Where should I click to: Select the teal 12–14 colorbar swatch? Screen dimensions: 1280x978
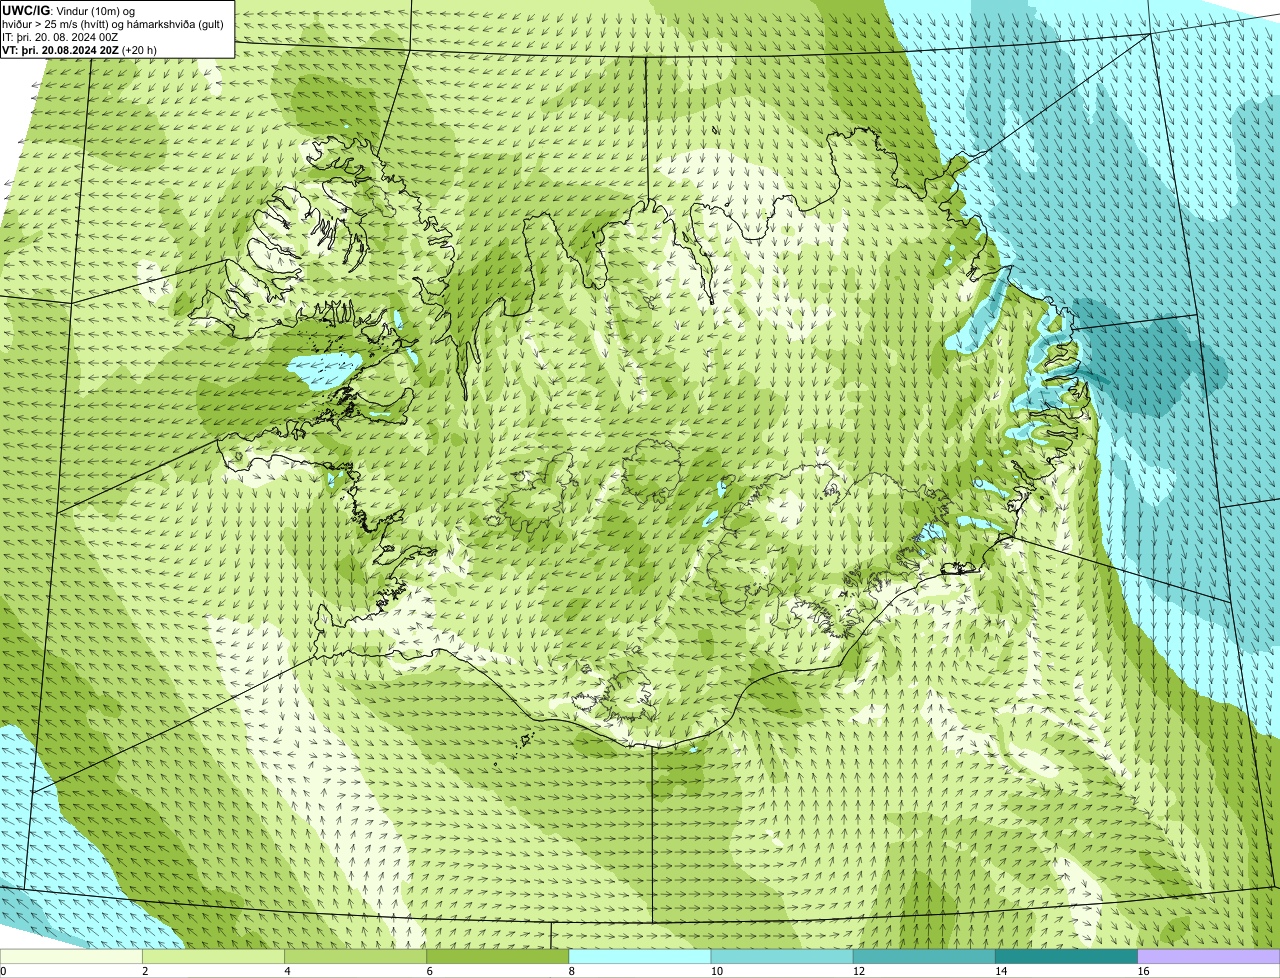point(924,956)
